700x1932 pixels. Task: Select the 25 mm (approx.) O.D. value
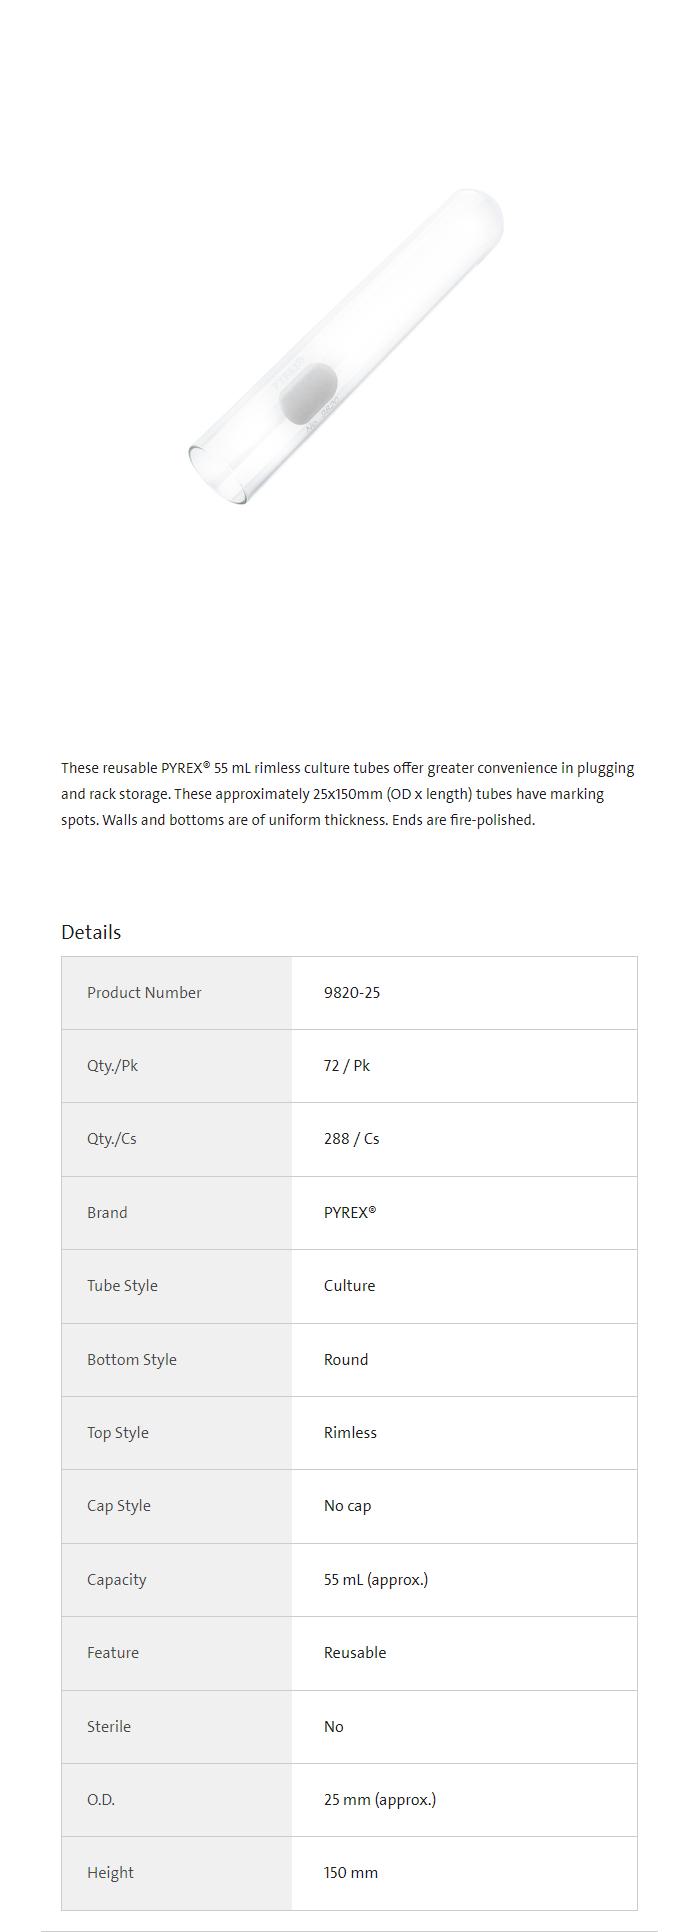point(380,1800)
